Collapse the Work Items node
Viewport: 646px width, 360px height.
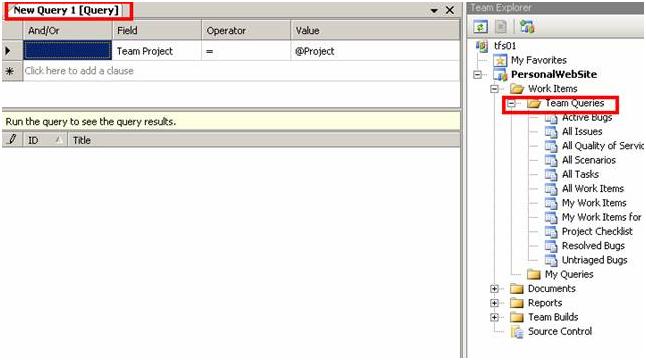[494, 89]
